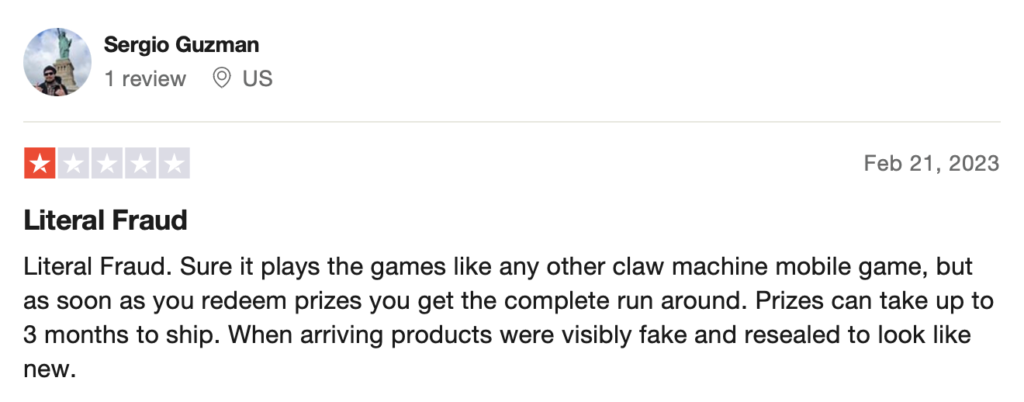Click the location pin icon
Screen dimensions: 1024x402
click(x=222, y=78)
